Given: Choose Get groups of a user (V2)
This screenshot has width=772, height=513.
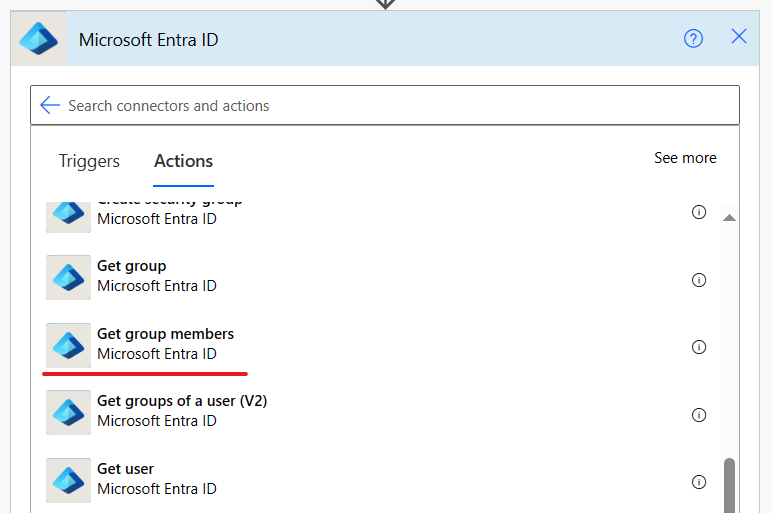Looking at the screenshot, I should pos(377,413).
